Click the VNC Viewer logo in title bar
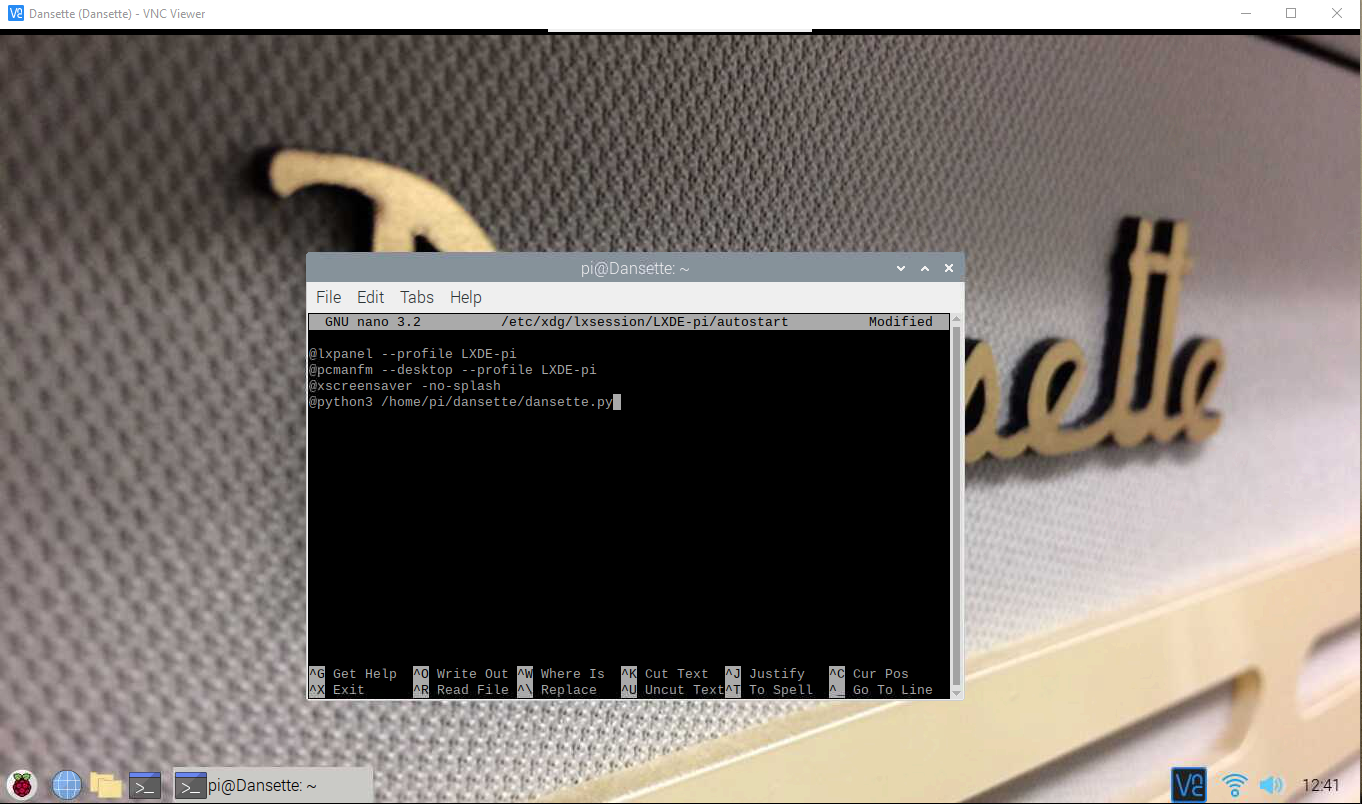1362x804 pixels. click(15, 13)
